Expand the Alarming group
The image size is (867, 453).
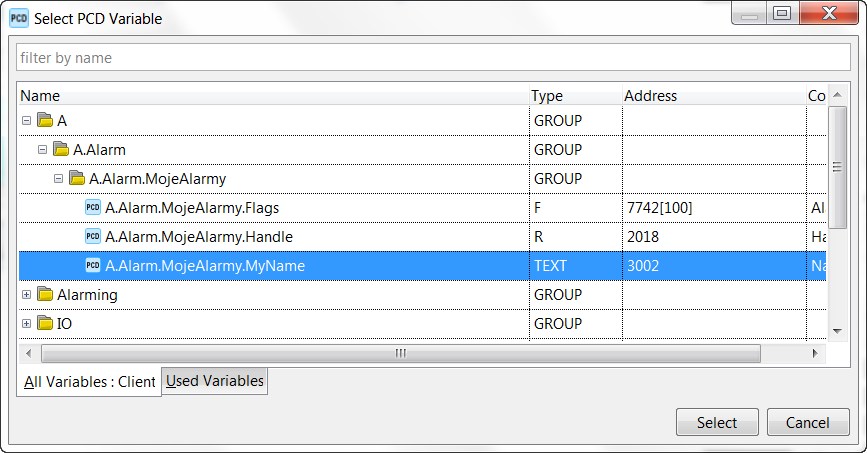point(26,295)
